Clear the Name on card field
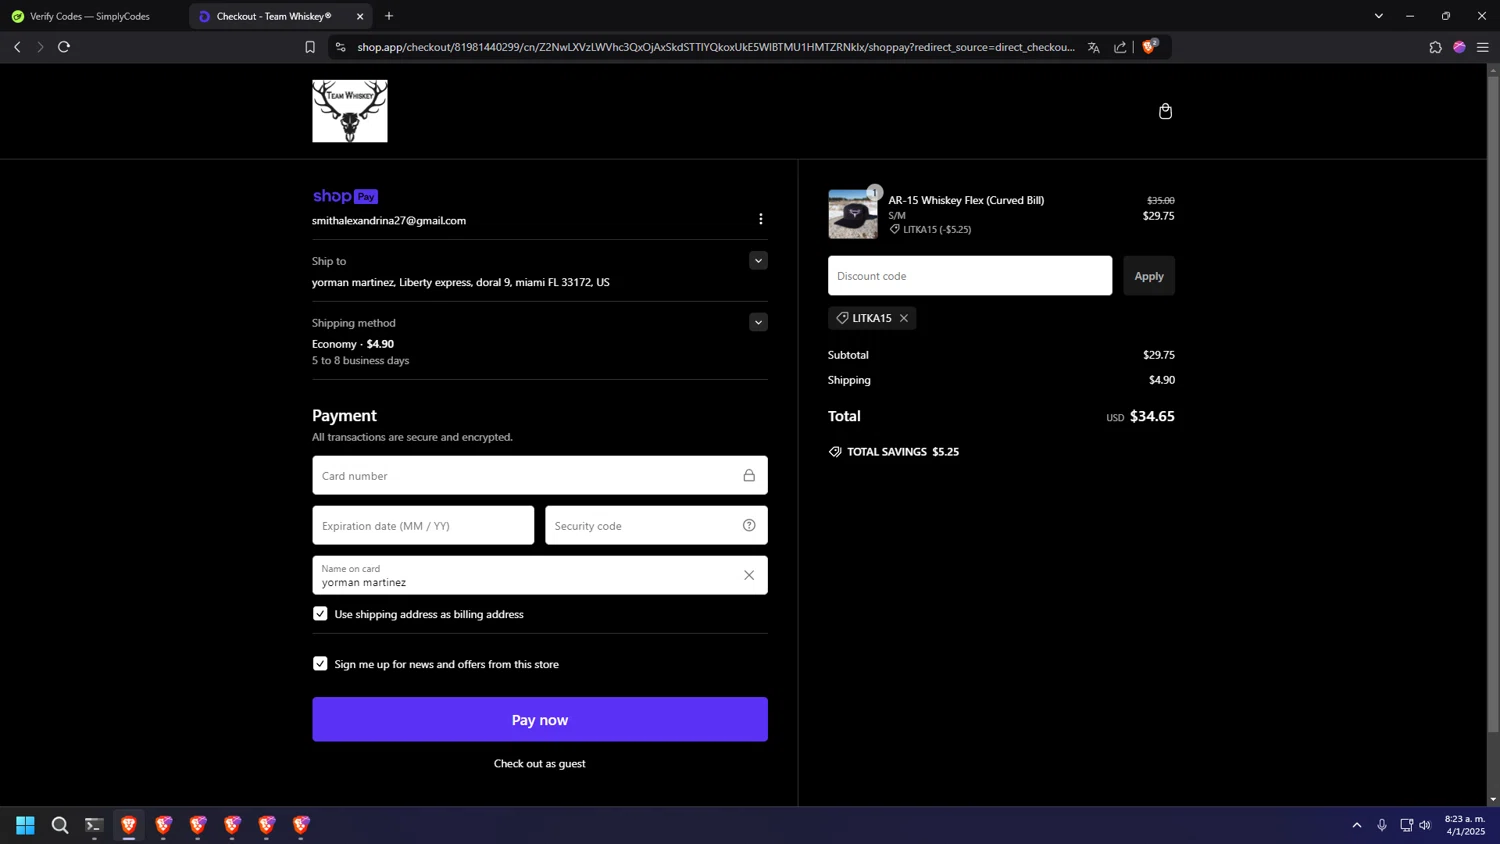 pos(749,575)
